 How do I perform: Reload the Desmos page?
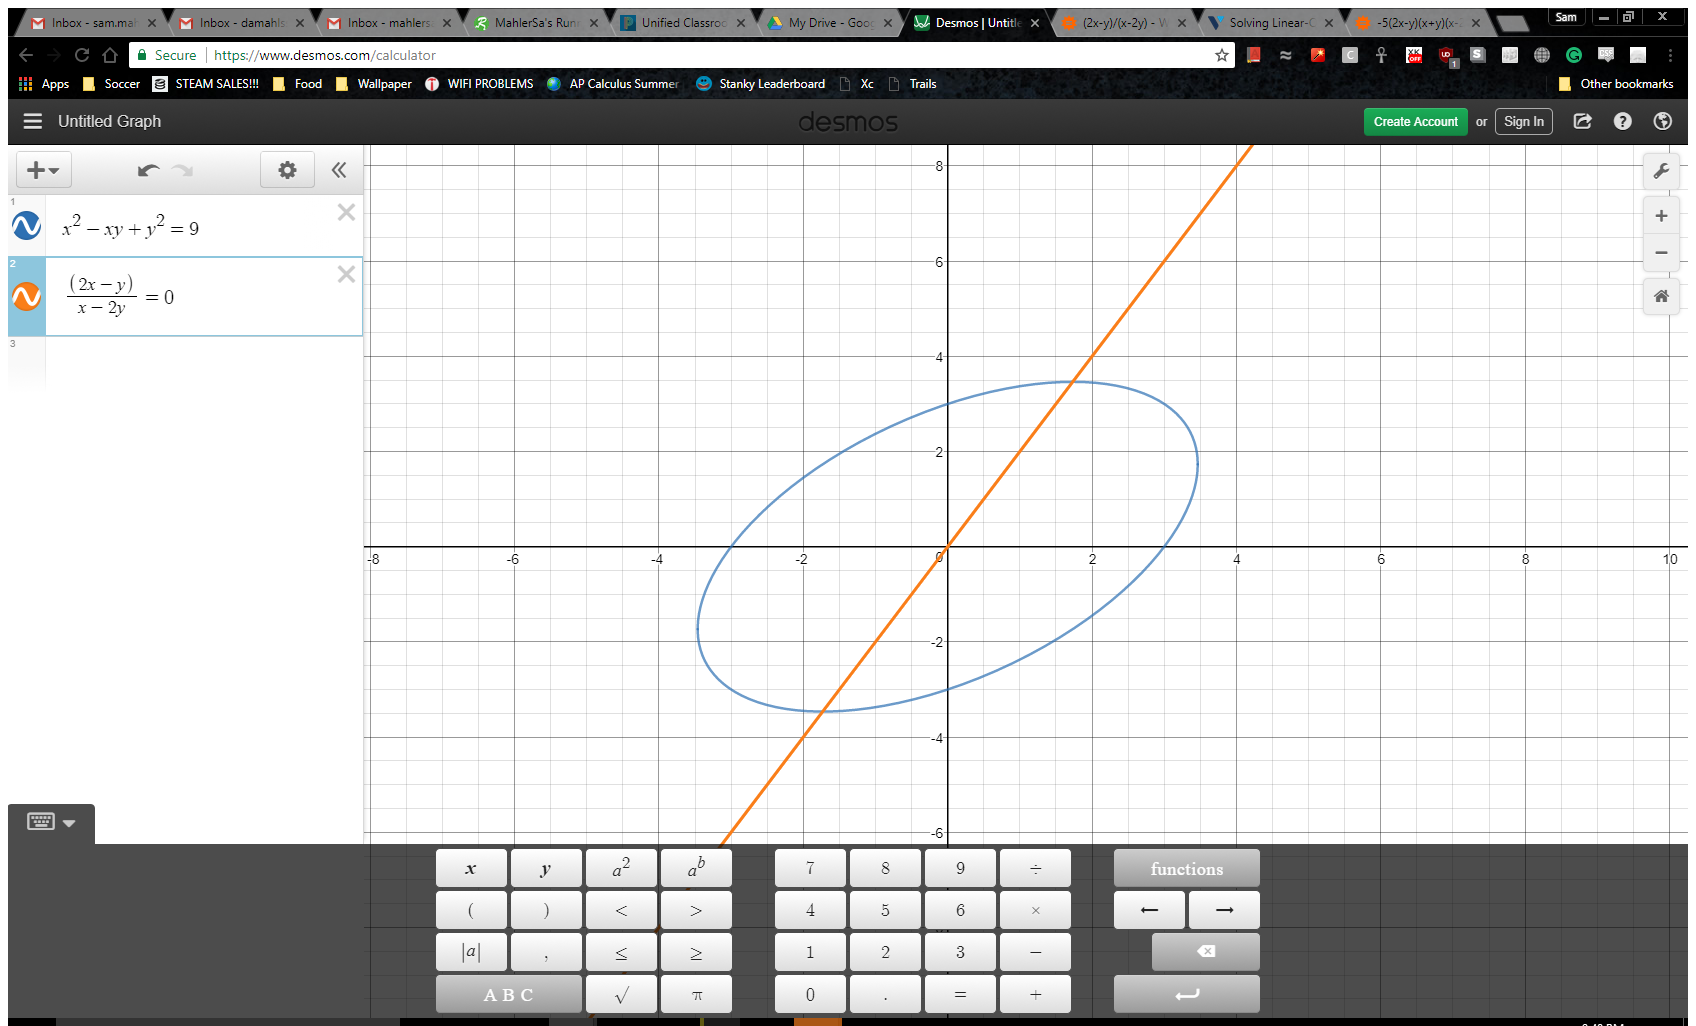(x=82, y=55)
